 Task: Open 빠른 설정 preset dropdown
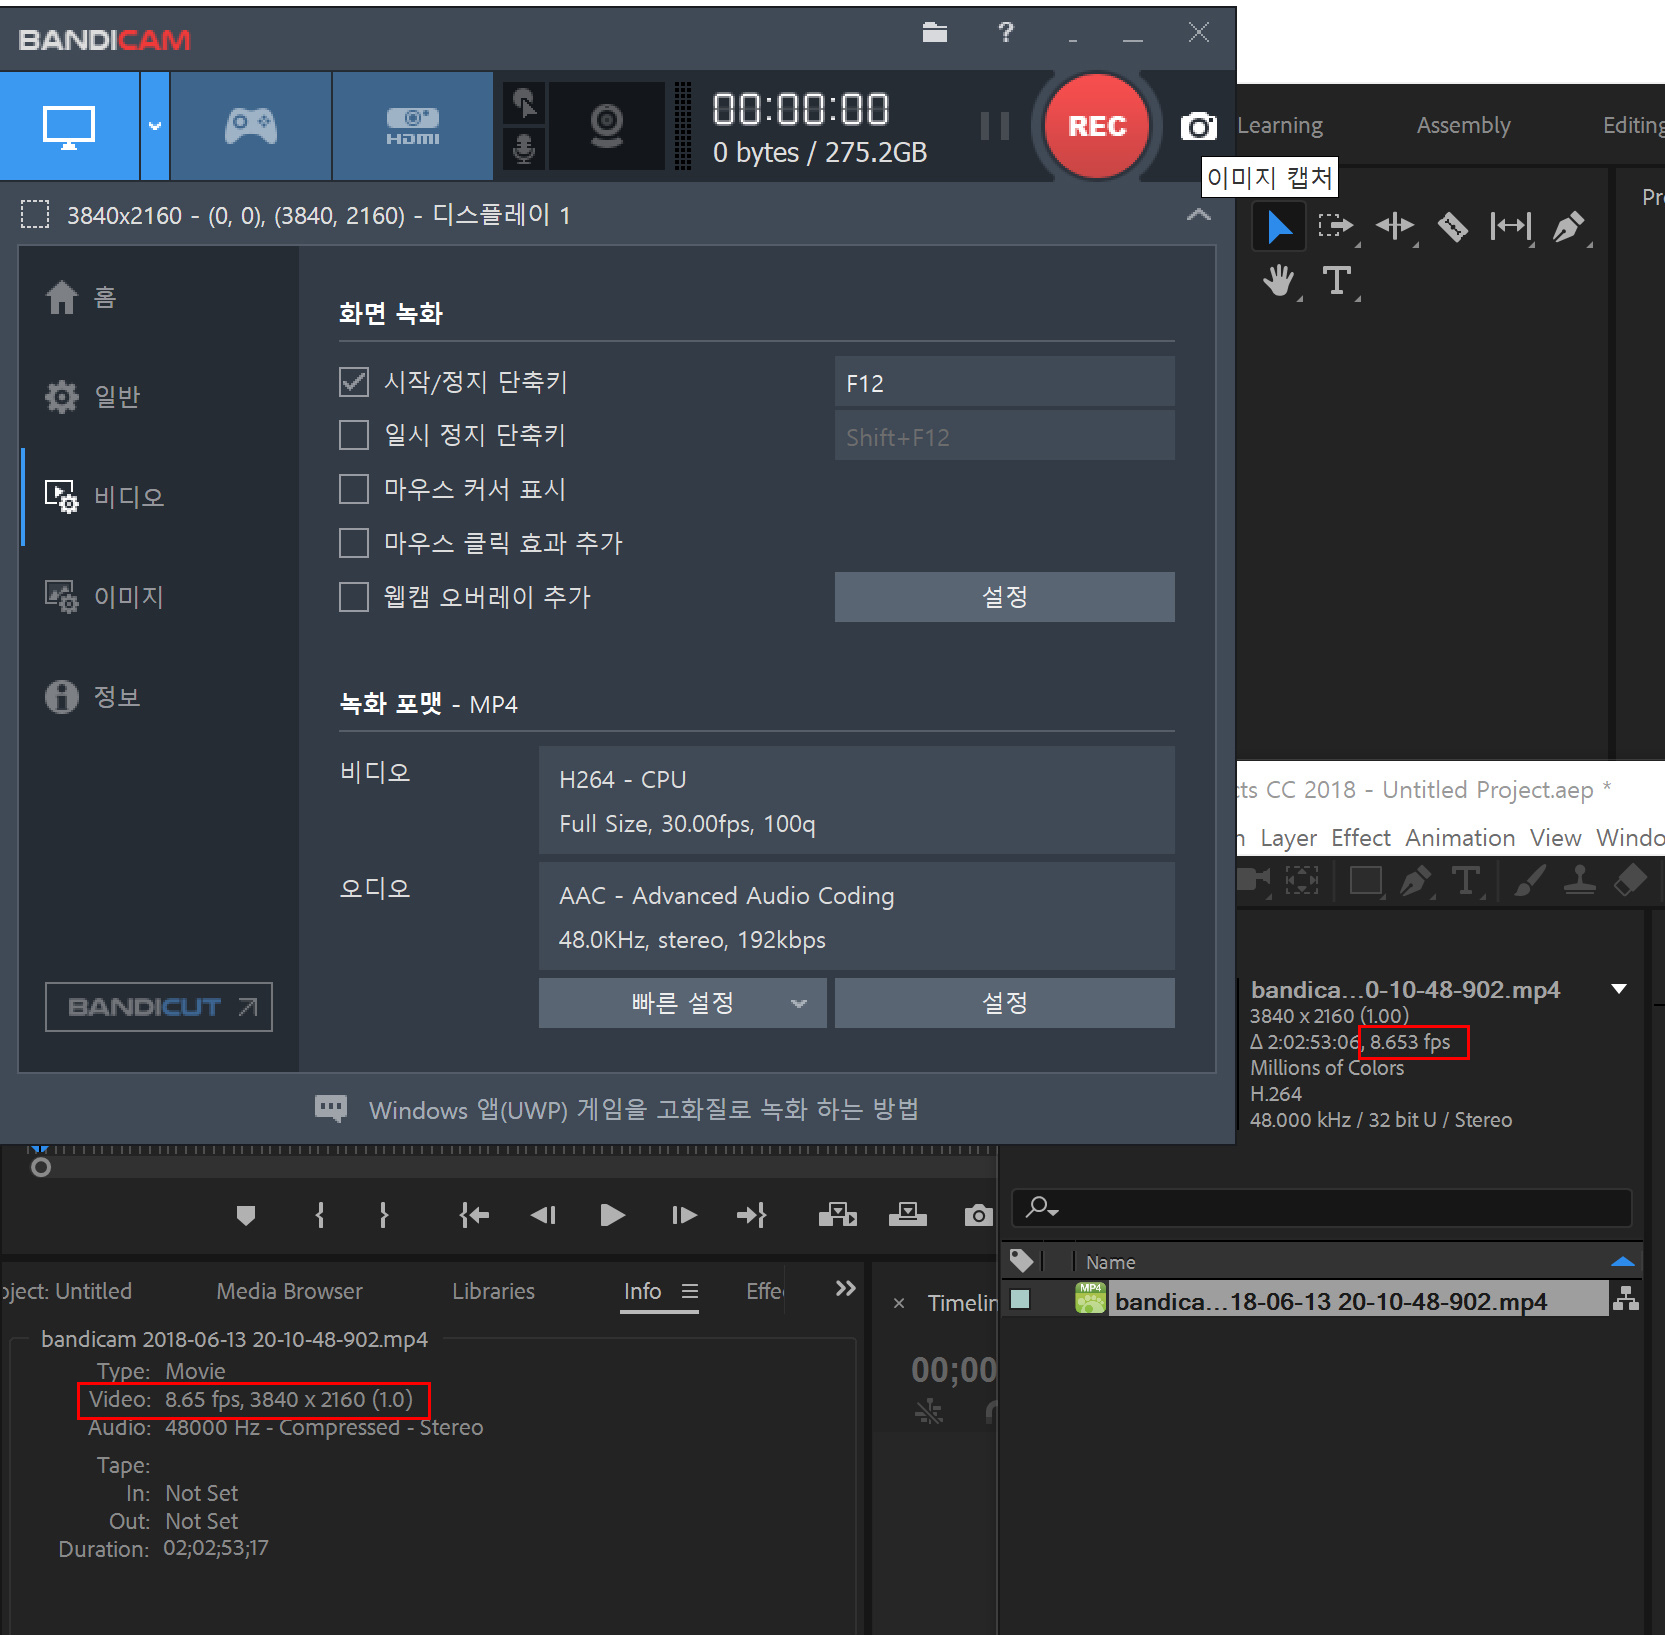pos(682,1003)
